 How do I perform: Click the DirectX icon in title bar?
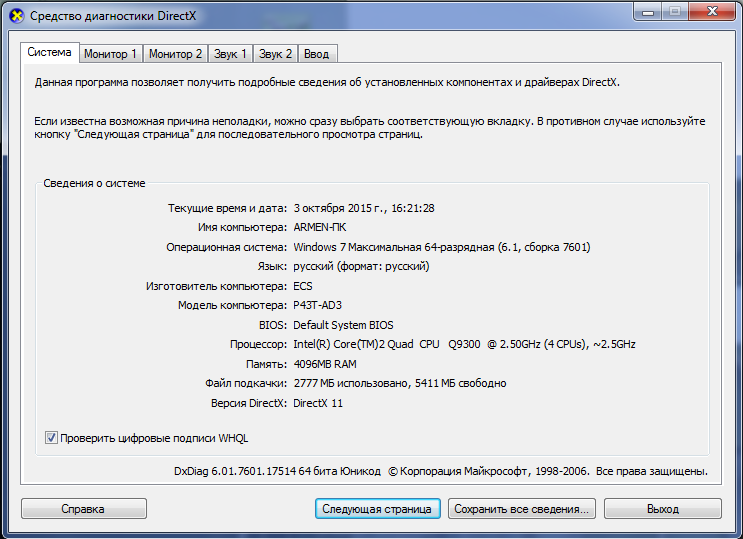17,16
